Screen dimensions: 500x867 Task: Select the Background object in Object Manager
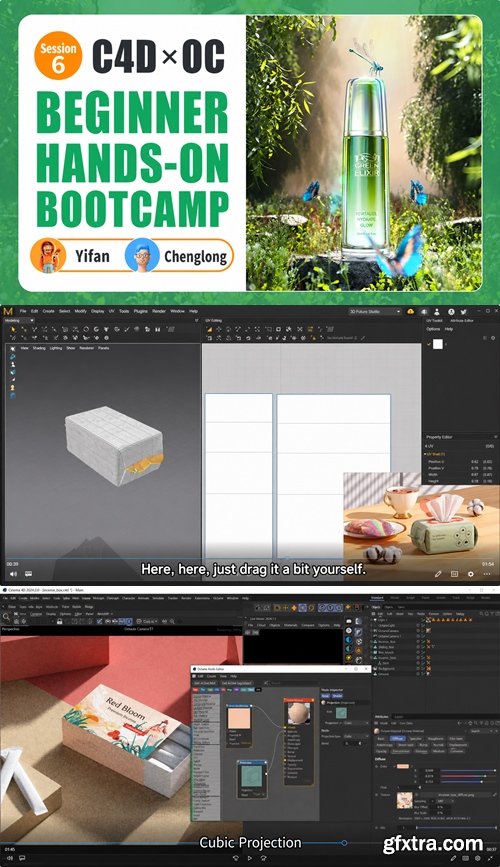point(386,669)
